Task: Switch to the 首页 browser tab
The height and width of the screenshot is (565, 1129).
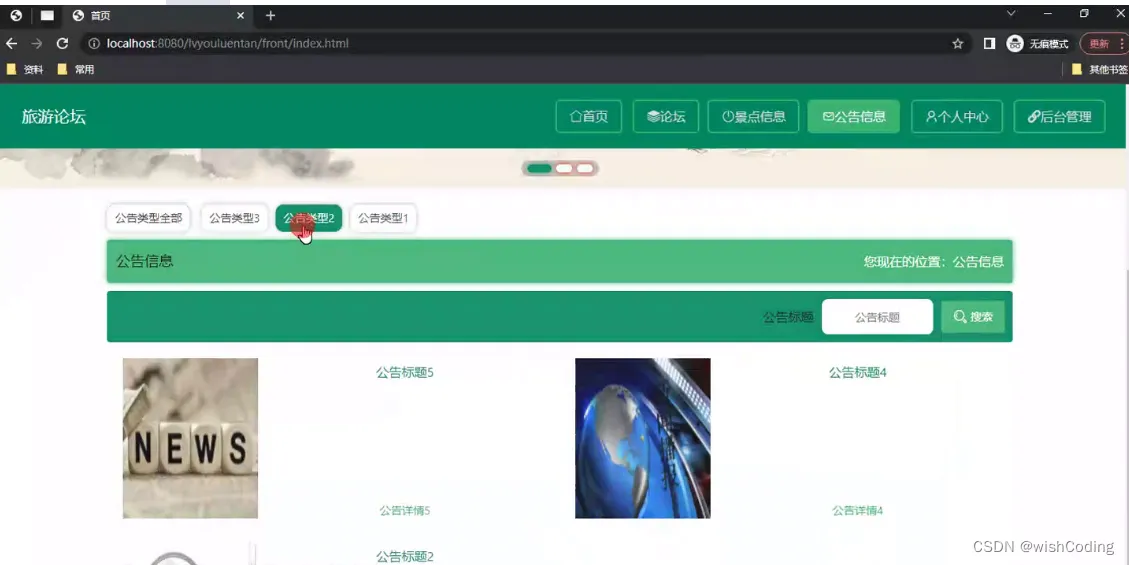Action: tap(158, 15)
